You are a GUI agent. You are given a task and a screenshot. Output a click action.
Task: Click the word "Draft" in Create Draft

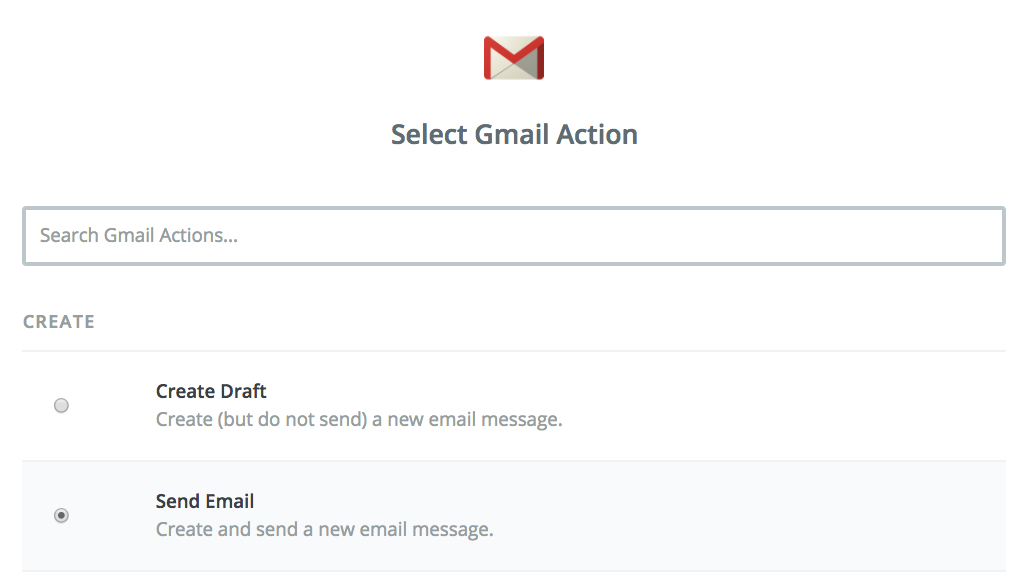coord(243,391)
